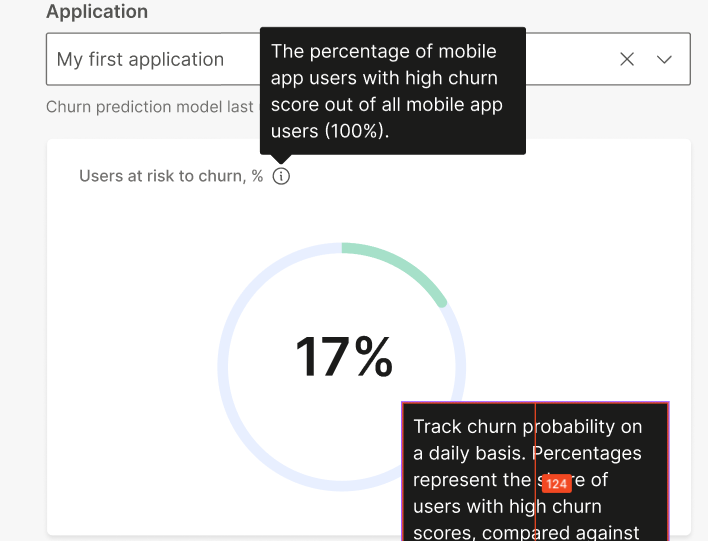Click 'Churn prediction model last' helper text
This screenshot has width=708, height=541.
tap(150, 107)
